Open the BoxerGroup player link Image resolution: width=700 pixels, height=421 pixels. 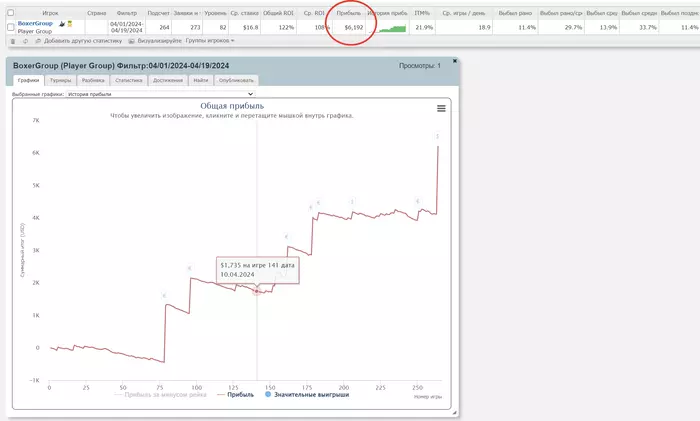(x=35, y=23)
